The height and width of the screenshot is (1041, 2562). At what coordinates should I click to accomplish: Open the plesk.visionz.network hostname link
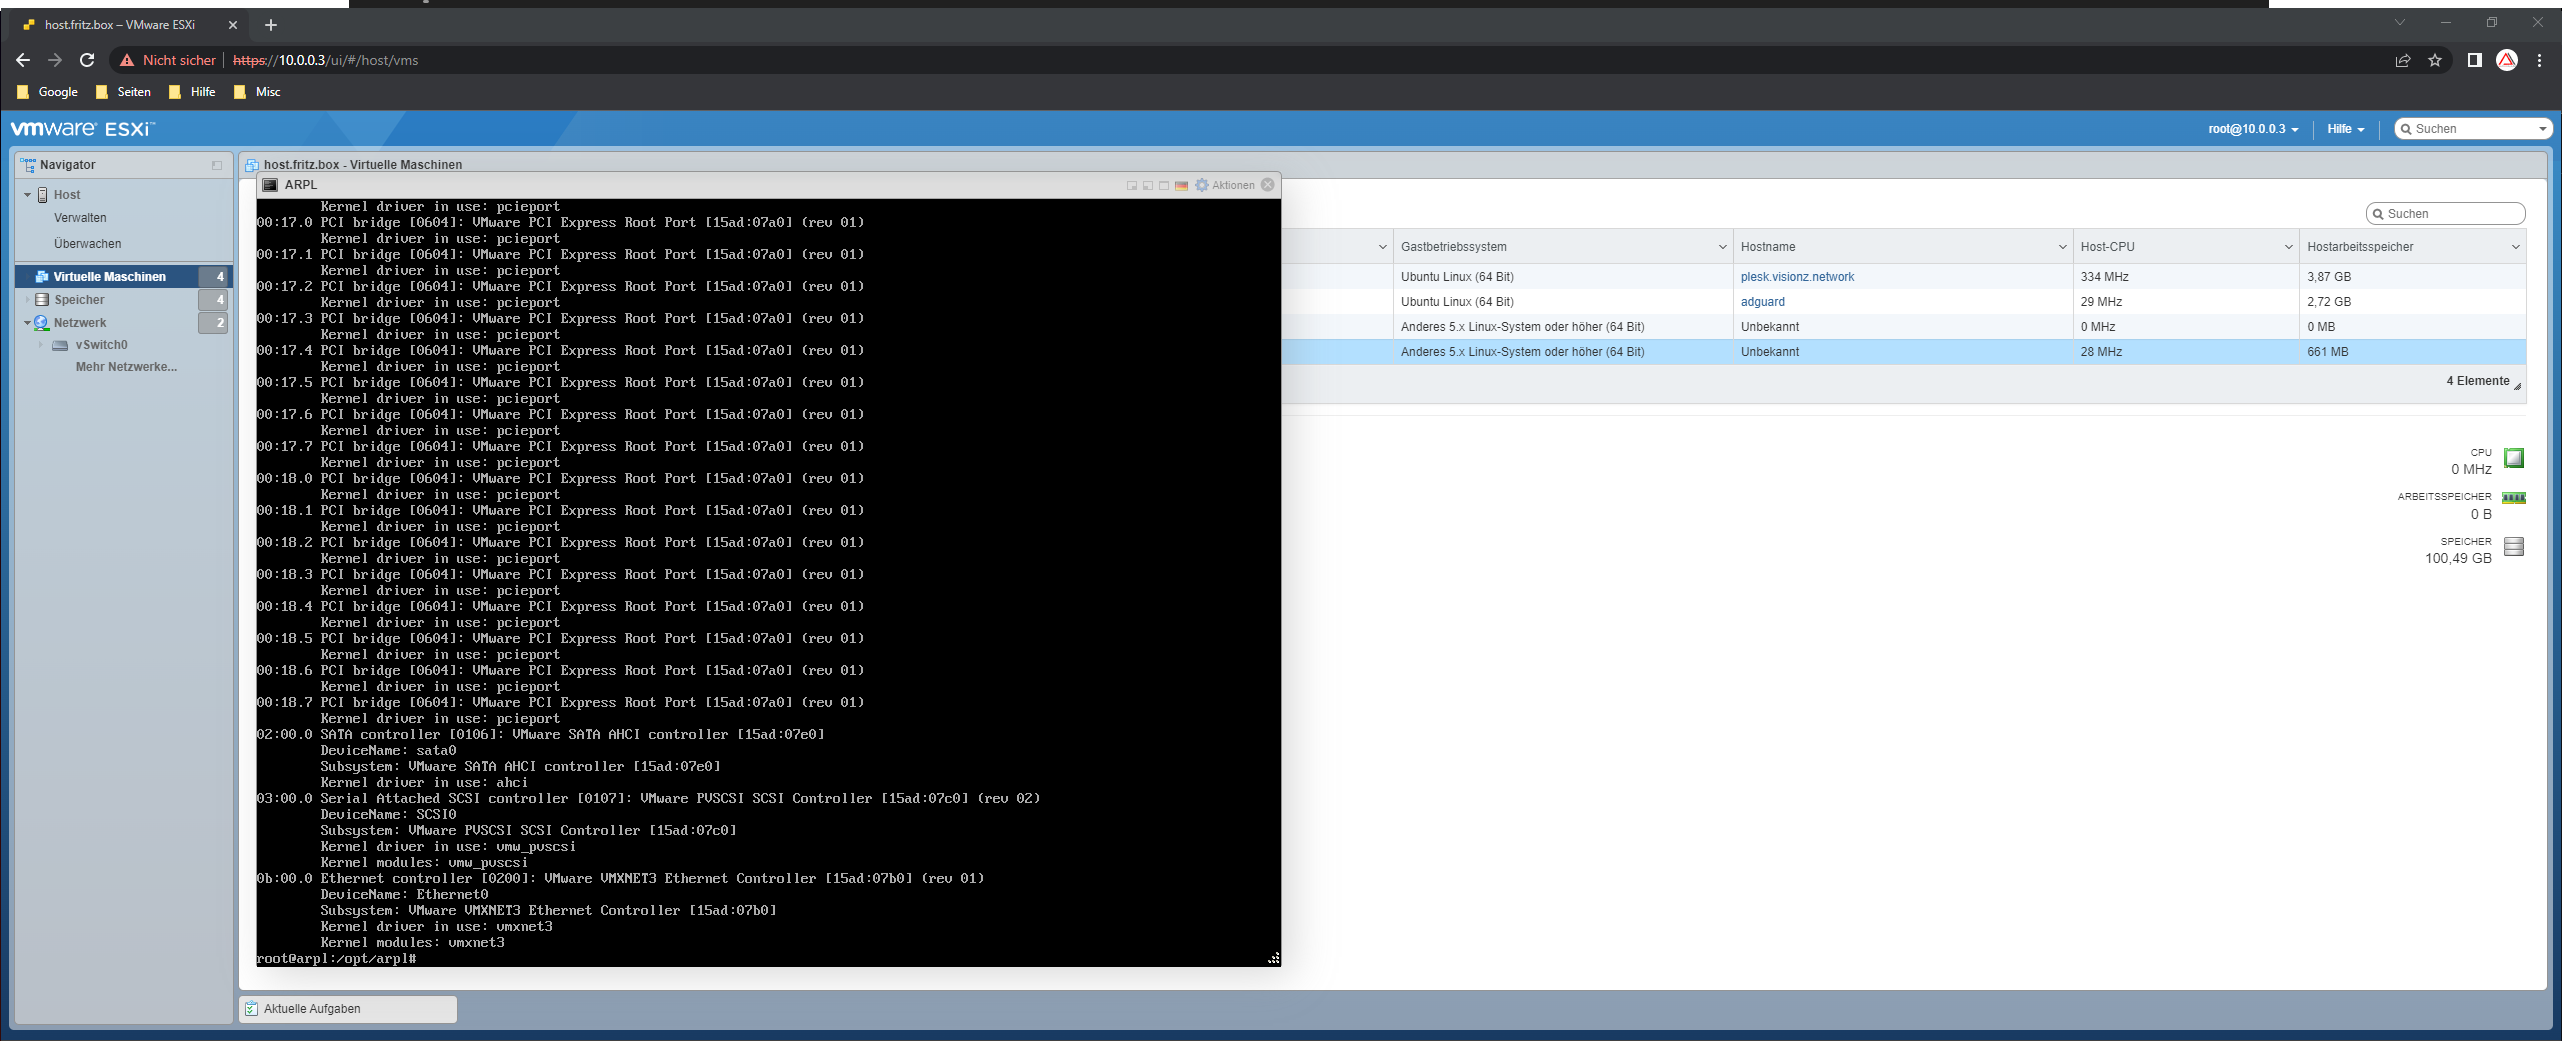click(1796, 276)
